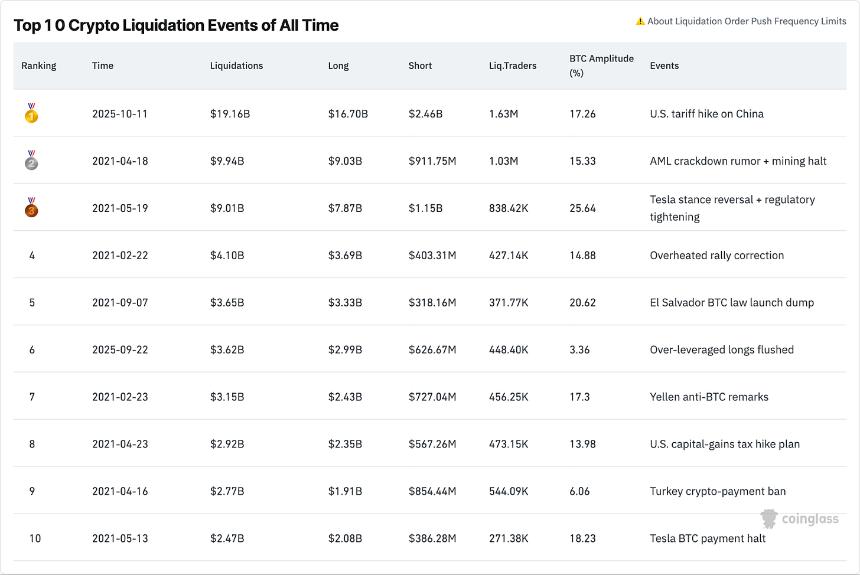Click the Short column header
860x575 pixels.
(x=420, y=66)
